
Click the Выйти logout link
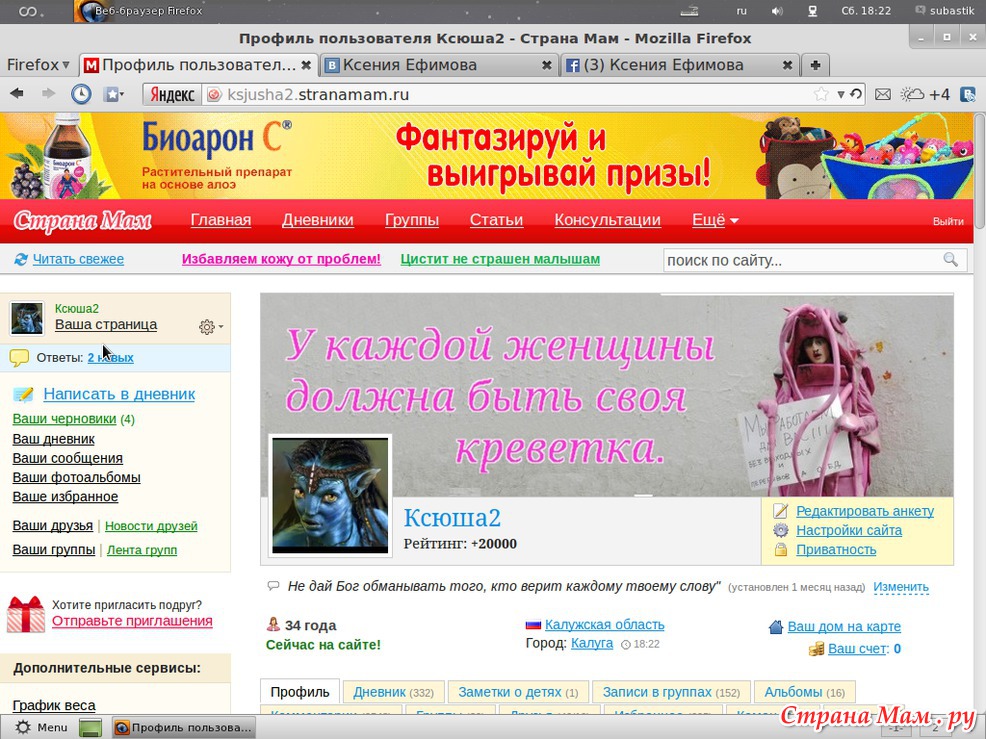click(x=948, y=221)
